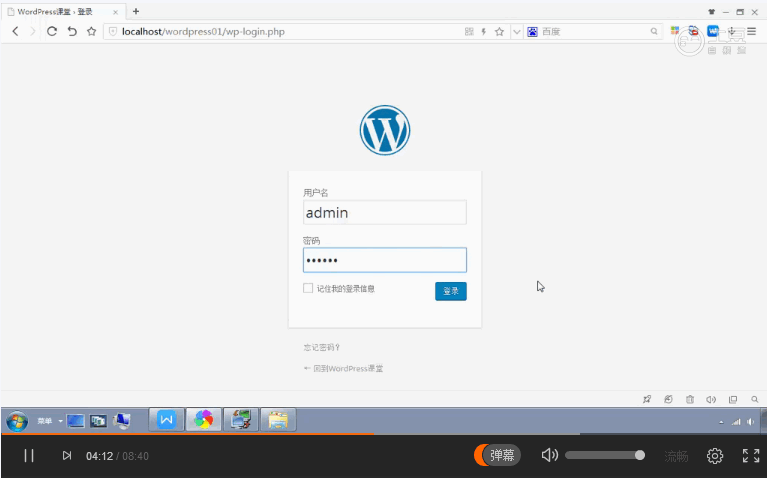The image size is (767, 478).
Task: Click the blue 登录 button
Action: 451,291
